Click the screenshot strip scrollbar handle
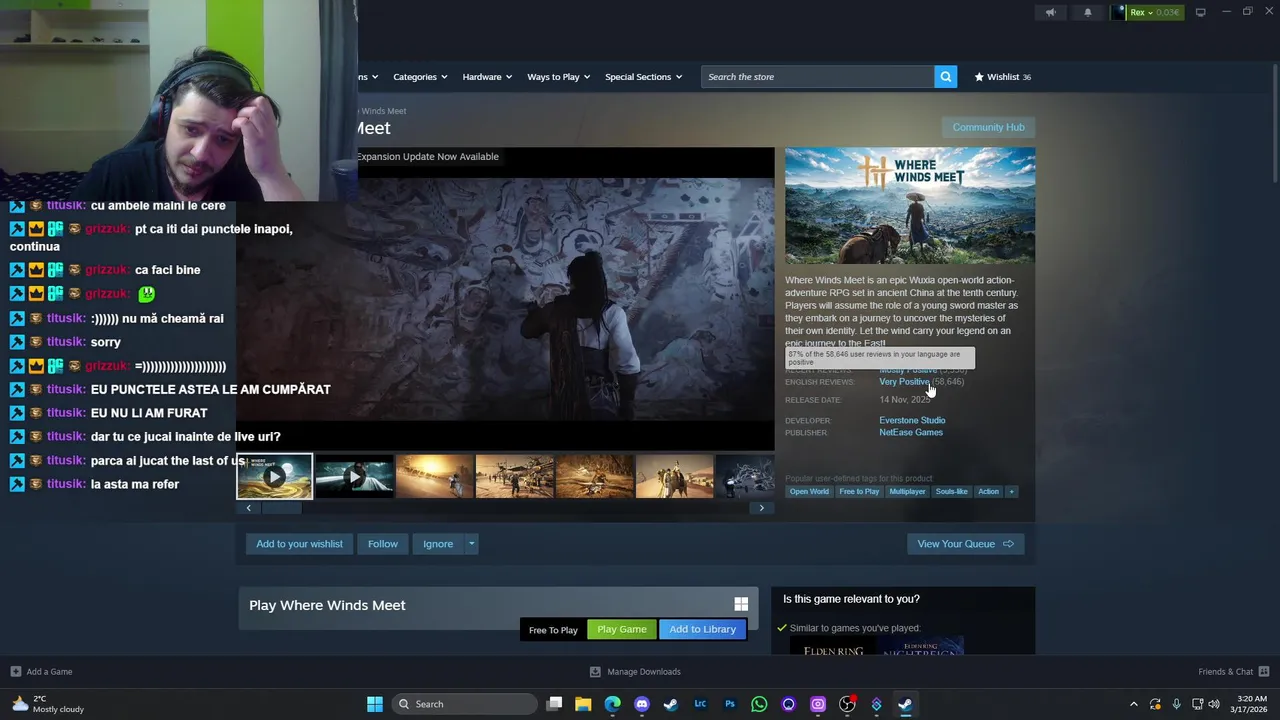The height and width of the screenshot is (720, 1280). coord(282,508)
